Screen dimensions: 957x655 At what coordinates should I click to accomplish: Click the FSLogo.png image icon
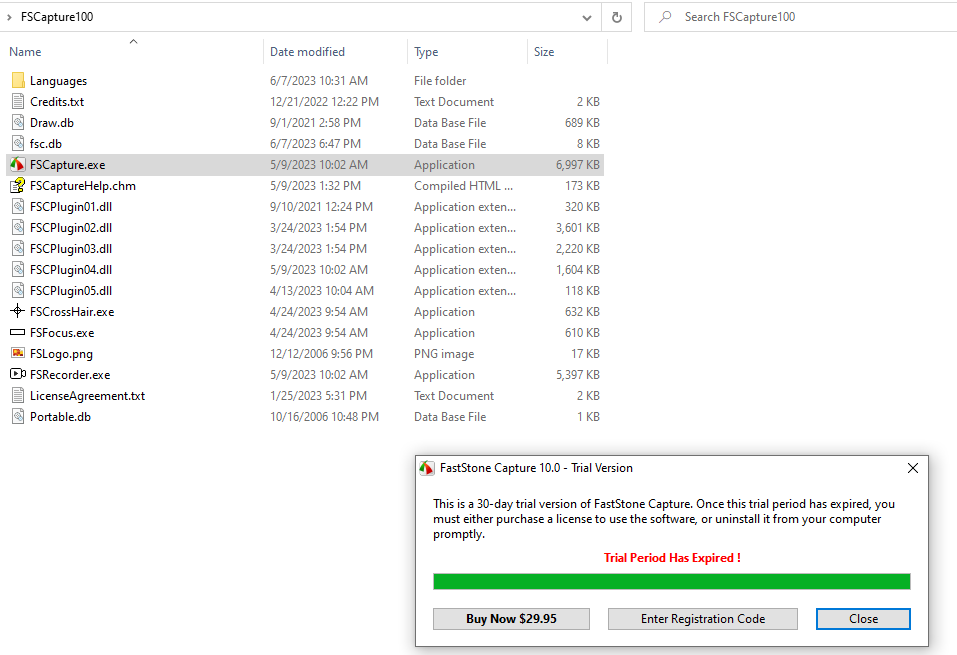(x=18, y=353)
